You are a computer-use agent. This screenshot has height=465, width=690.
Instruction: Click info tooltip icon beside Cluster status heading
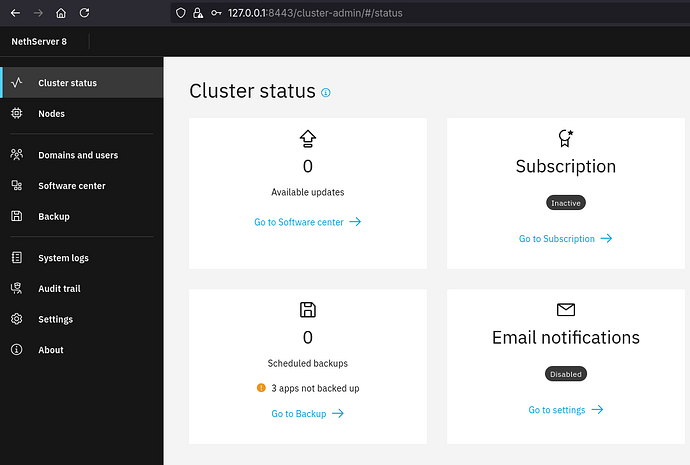pyautogui.click(x=326, y=93)
